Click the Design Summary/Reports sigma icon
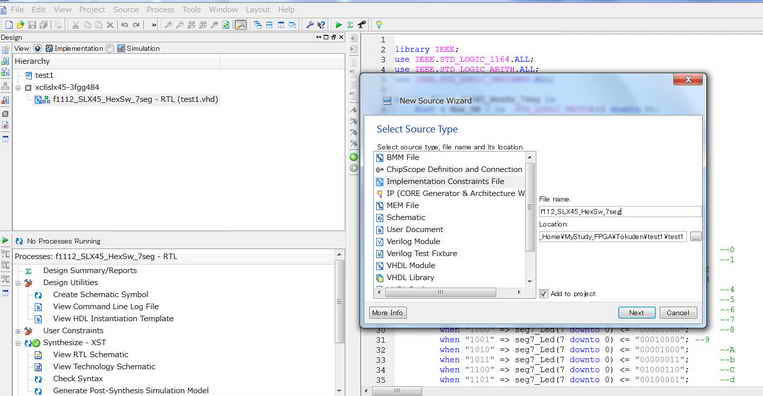This screenshot has height=396, width=763. [28, 271]
